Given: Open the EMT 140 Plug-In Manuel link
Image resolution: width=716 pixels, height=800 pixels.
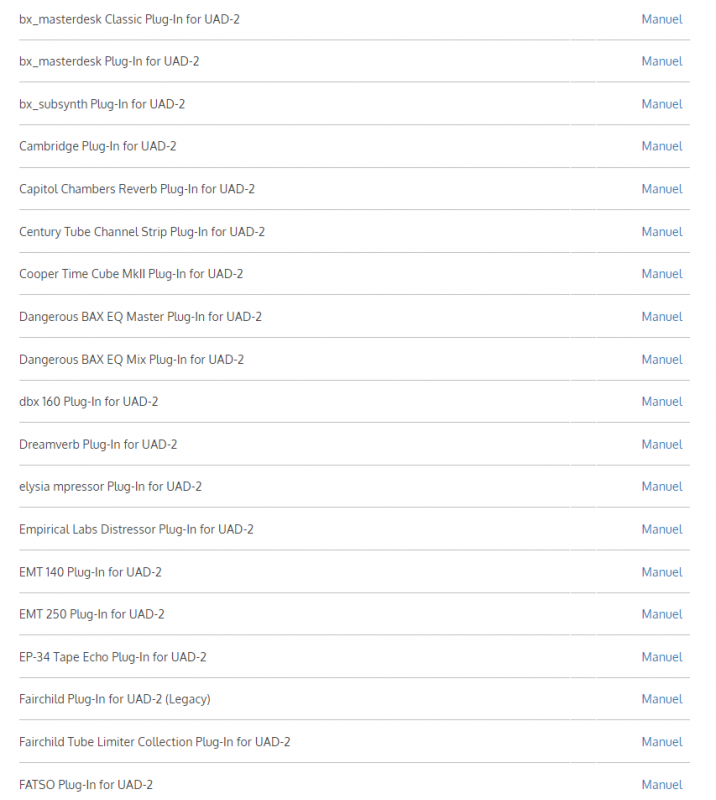Looking at the screenshot, I should coord(662,572).
